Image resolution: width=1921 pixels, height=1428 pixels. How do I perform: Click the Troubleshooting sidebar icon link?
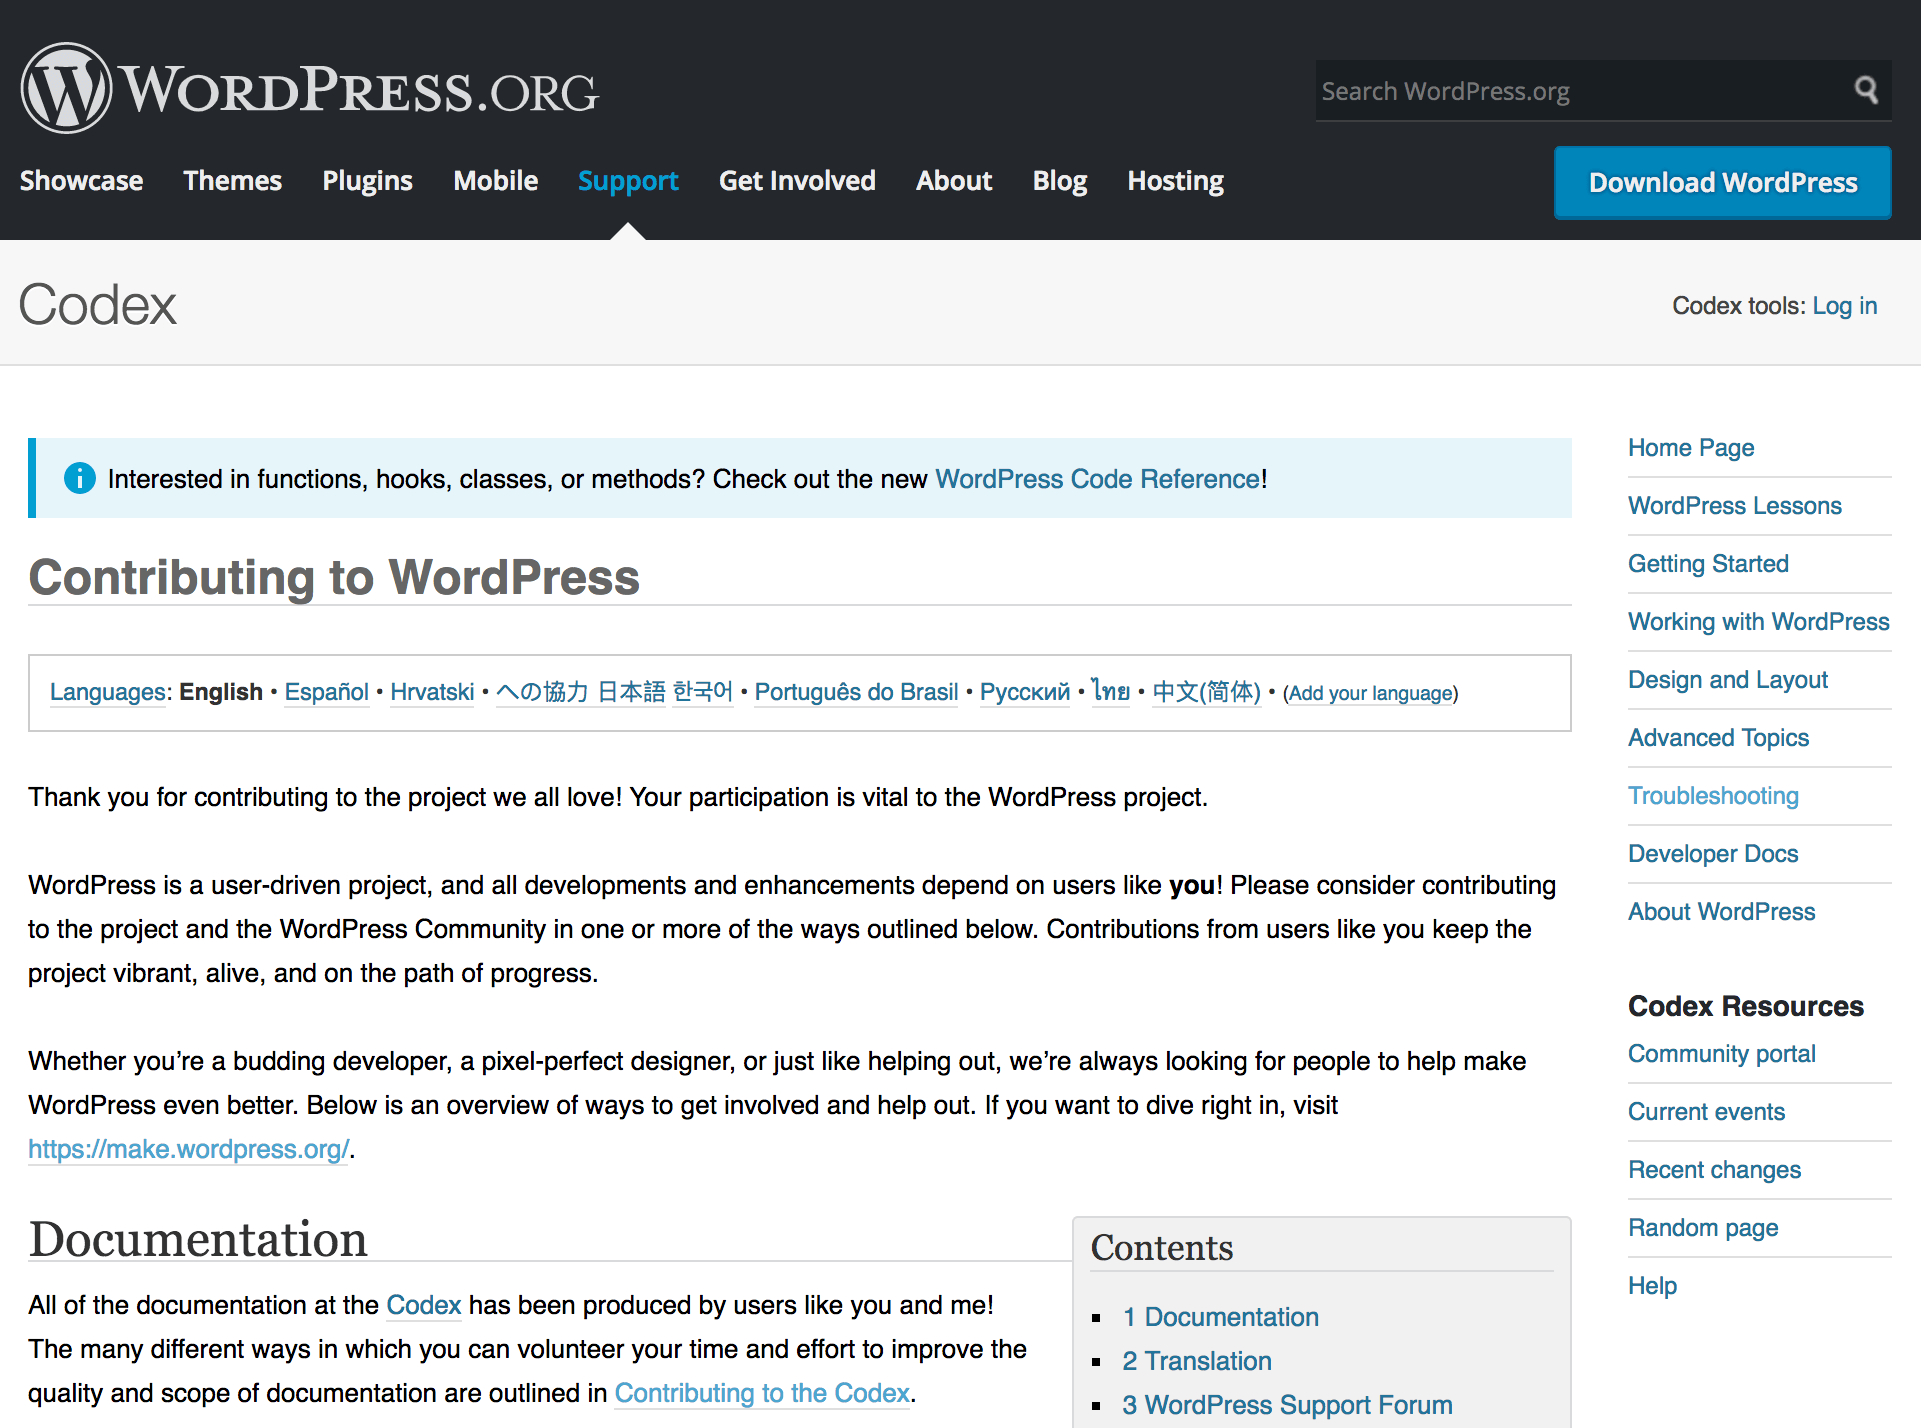coord(1714,795)
